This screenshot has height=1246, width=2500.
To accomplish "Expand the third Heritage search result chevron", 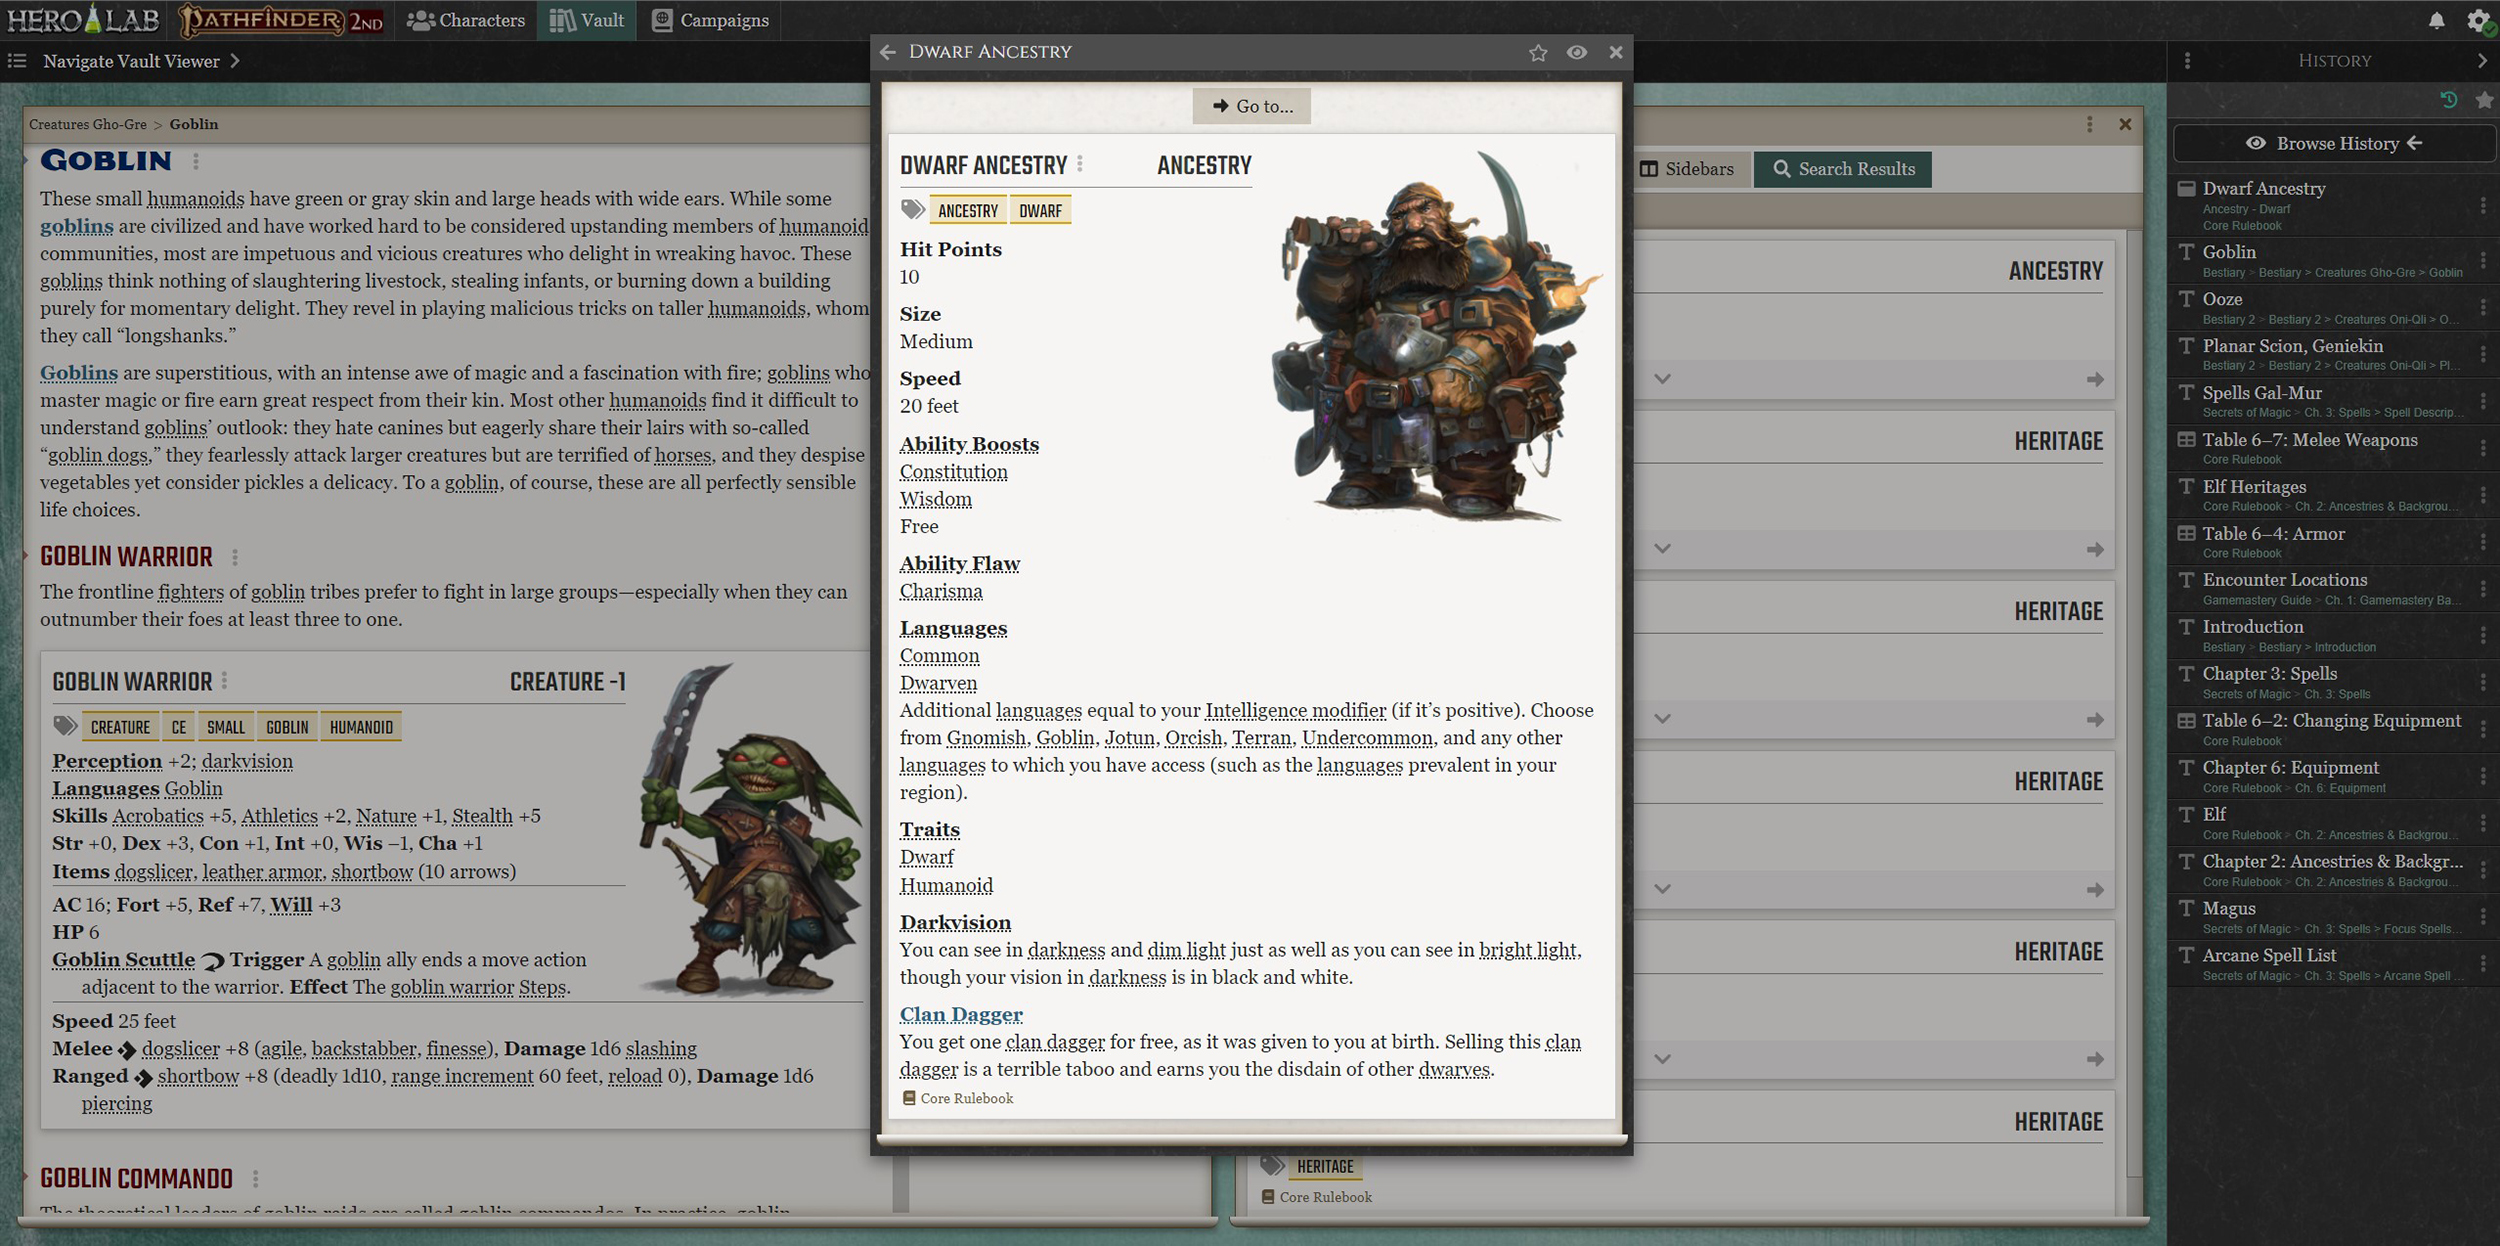I will tap(1662, 889).
